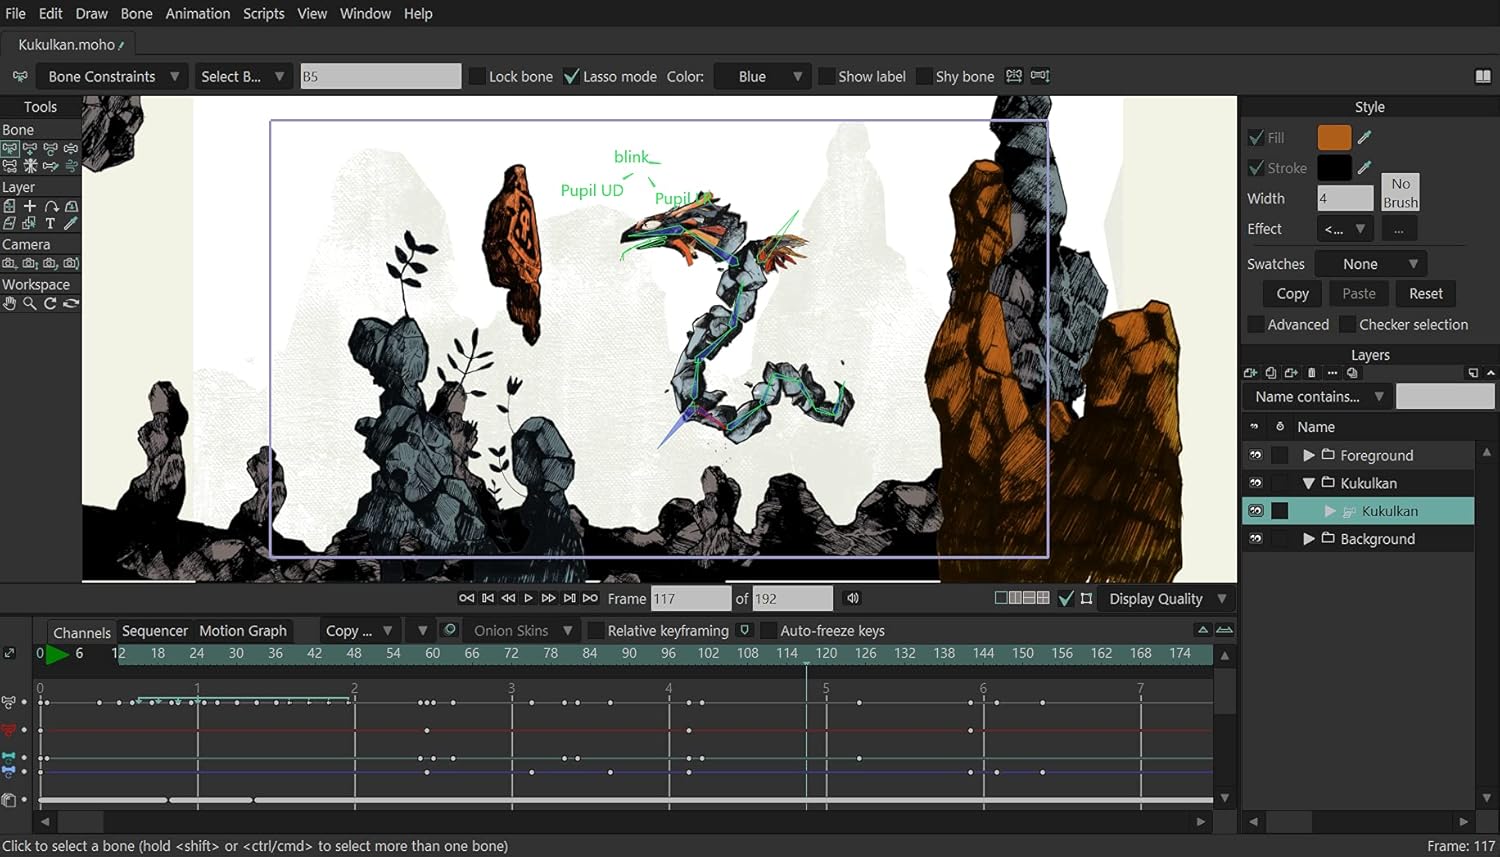Viewport: 1500px width, 857px height.
Task: Turn on Auto-freeze keys
Action: point(769,631)
